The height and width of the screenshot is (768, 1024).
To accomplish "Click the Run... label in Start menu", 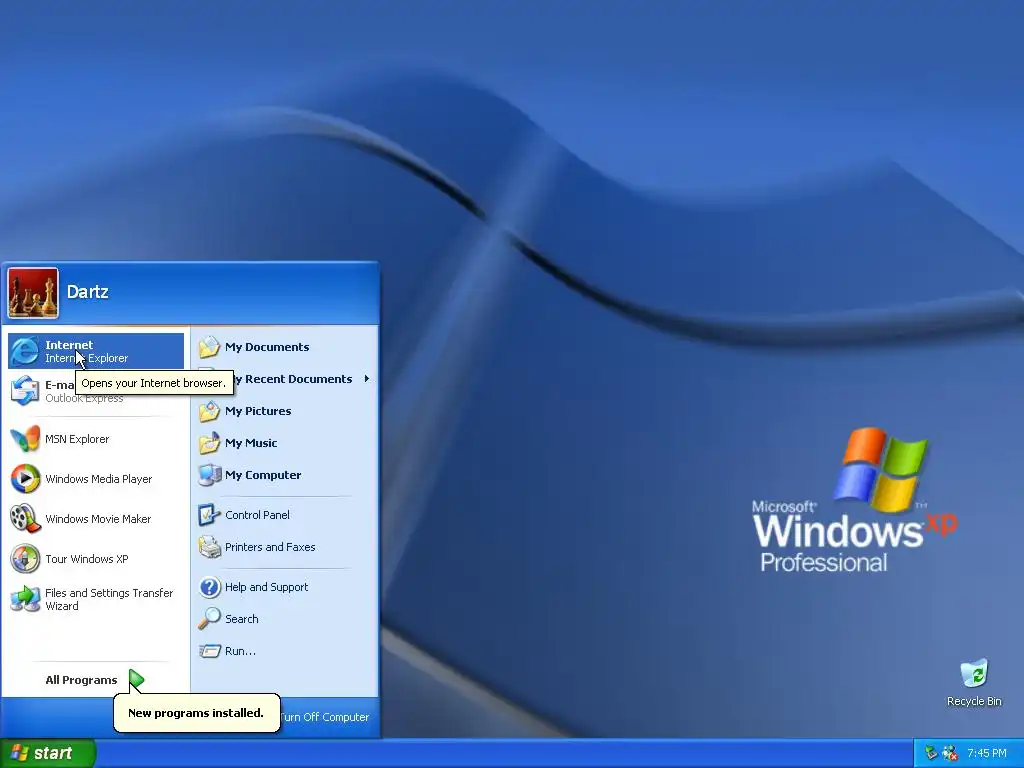I will (x=240, y=651).
